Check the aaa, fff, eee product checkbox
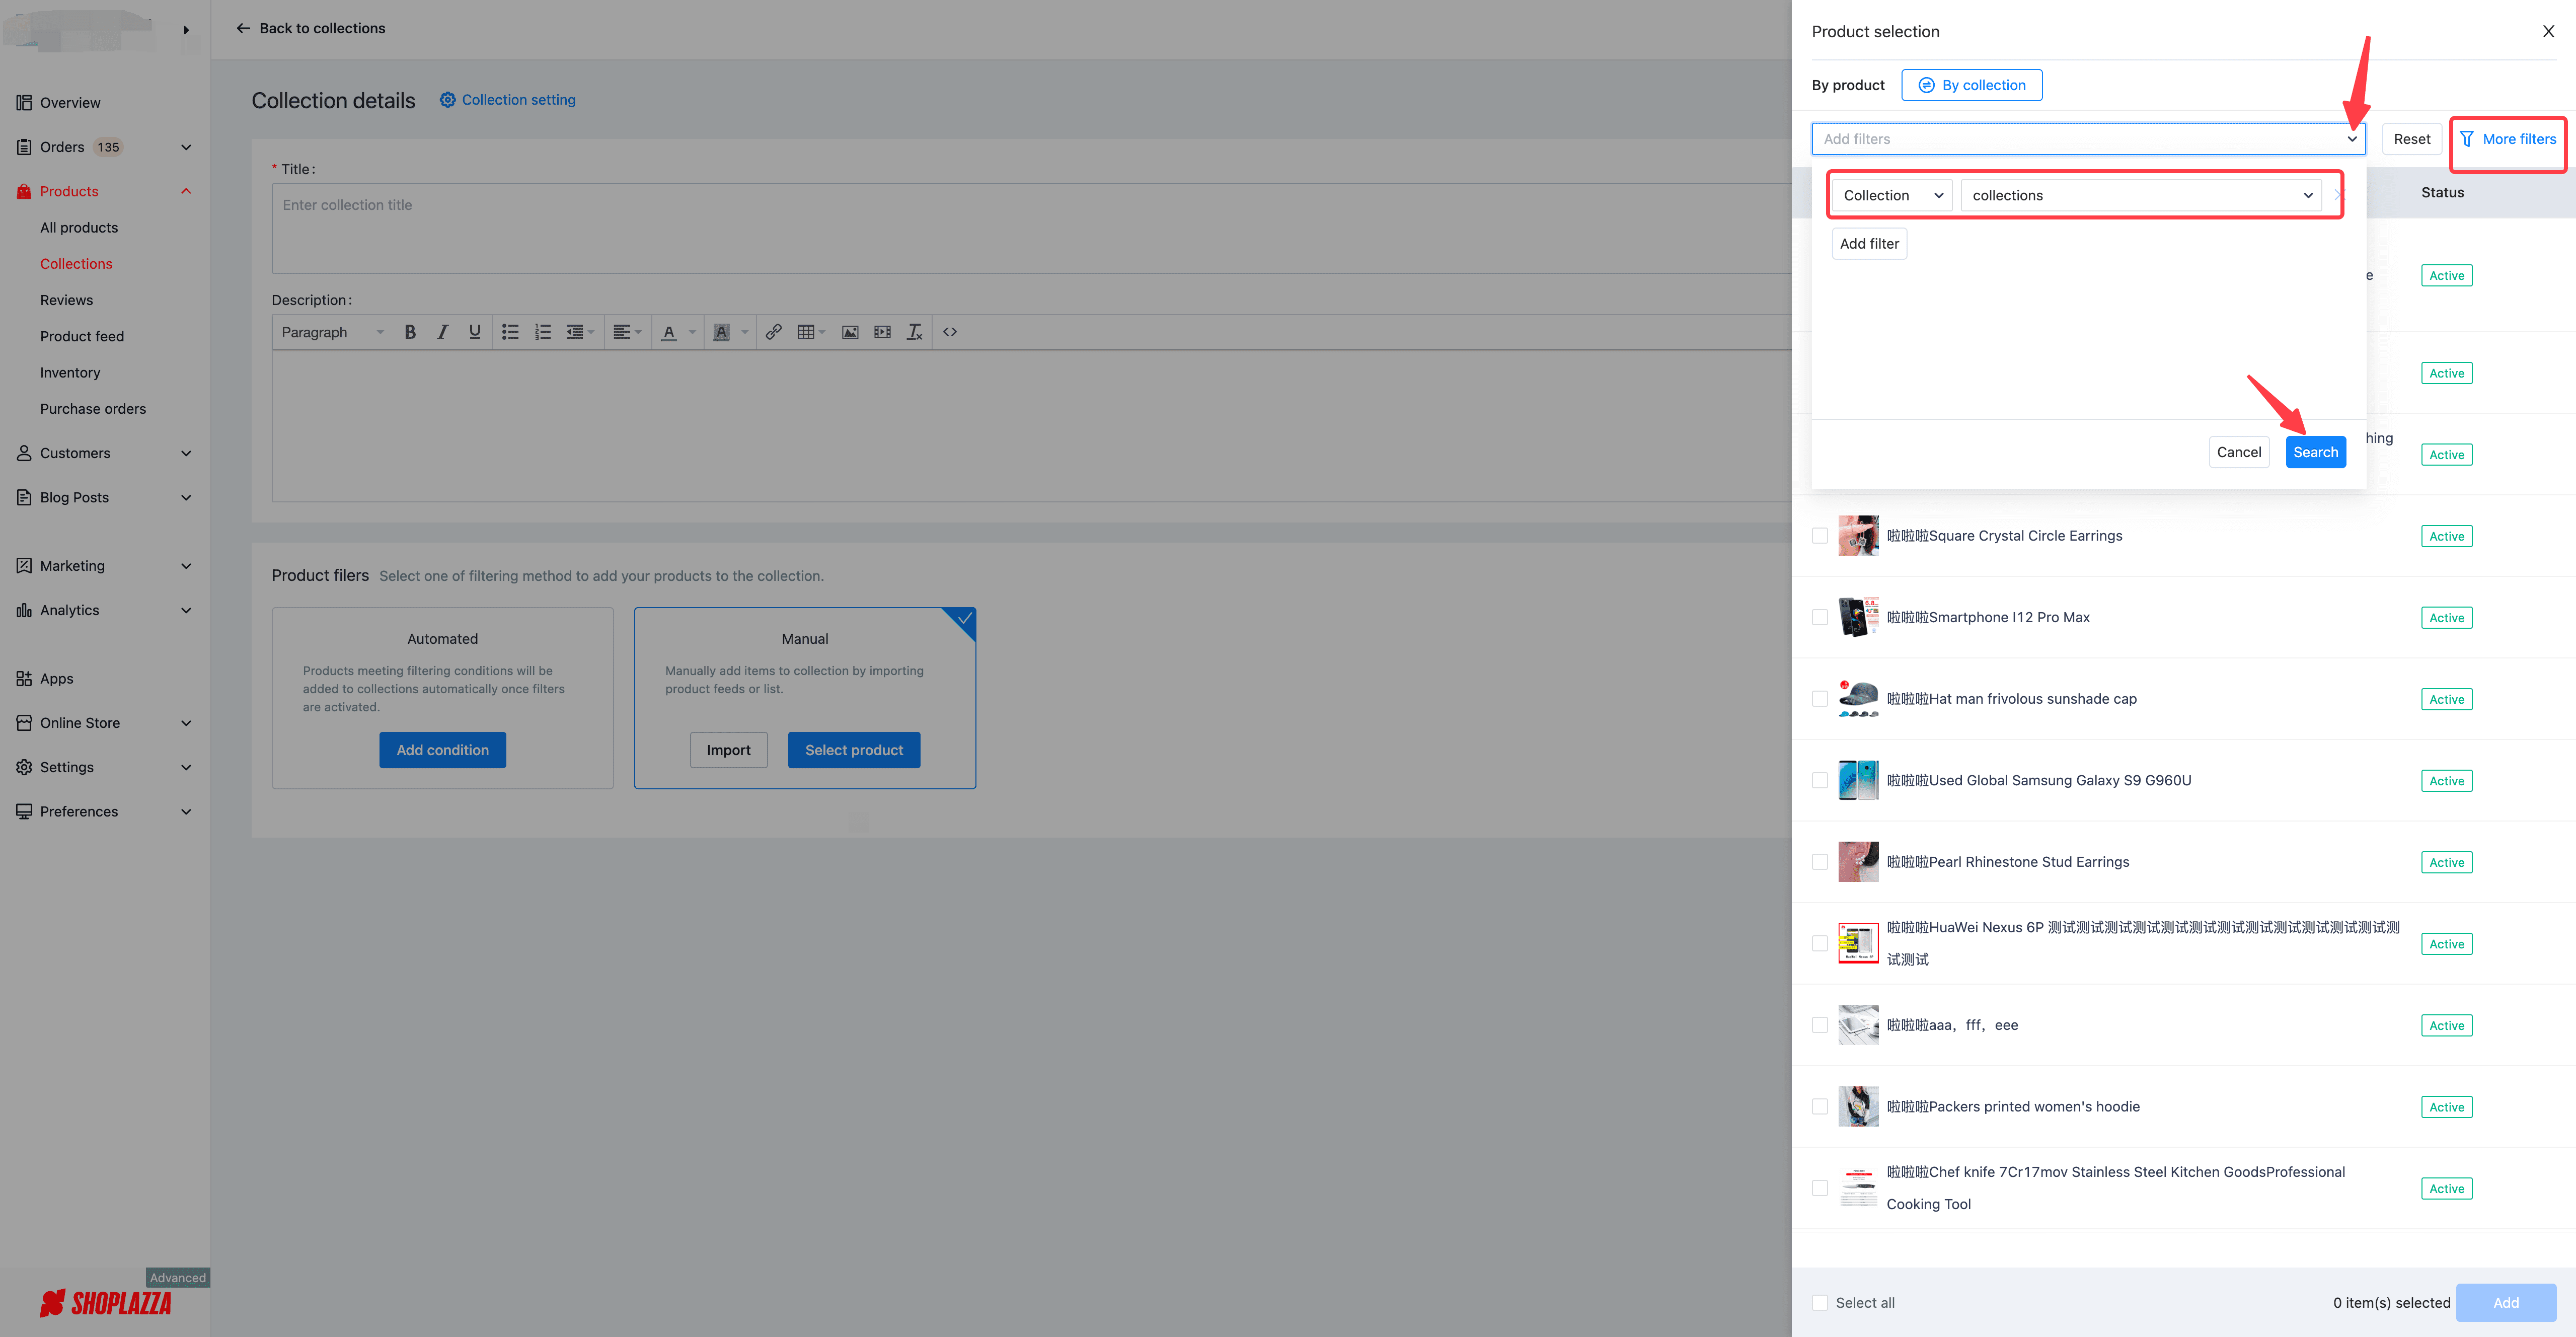This screenshot has height=1337, width=2576. [1820, 1025]
